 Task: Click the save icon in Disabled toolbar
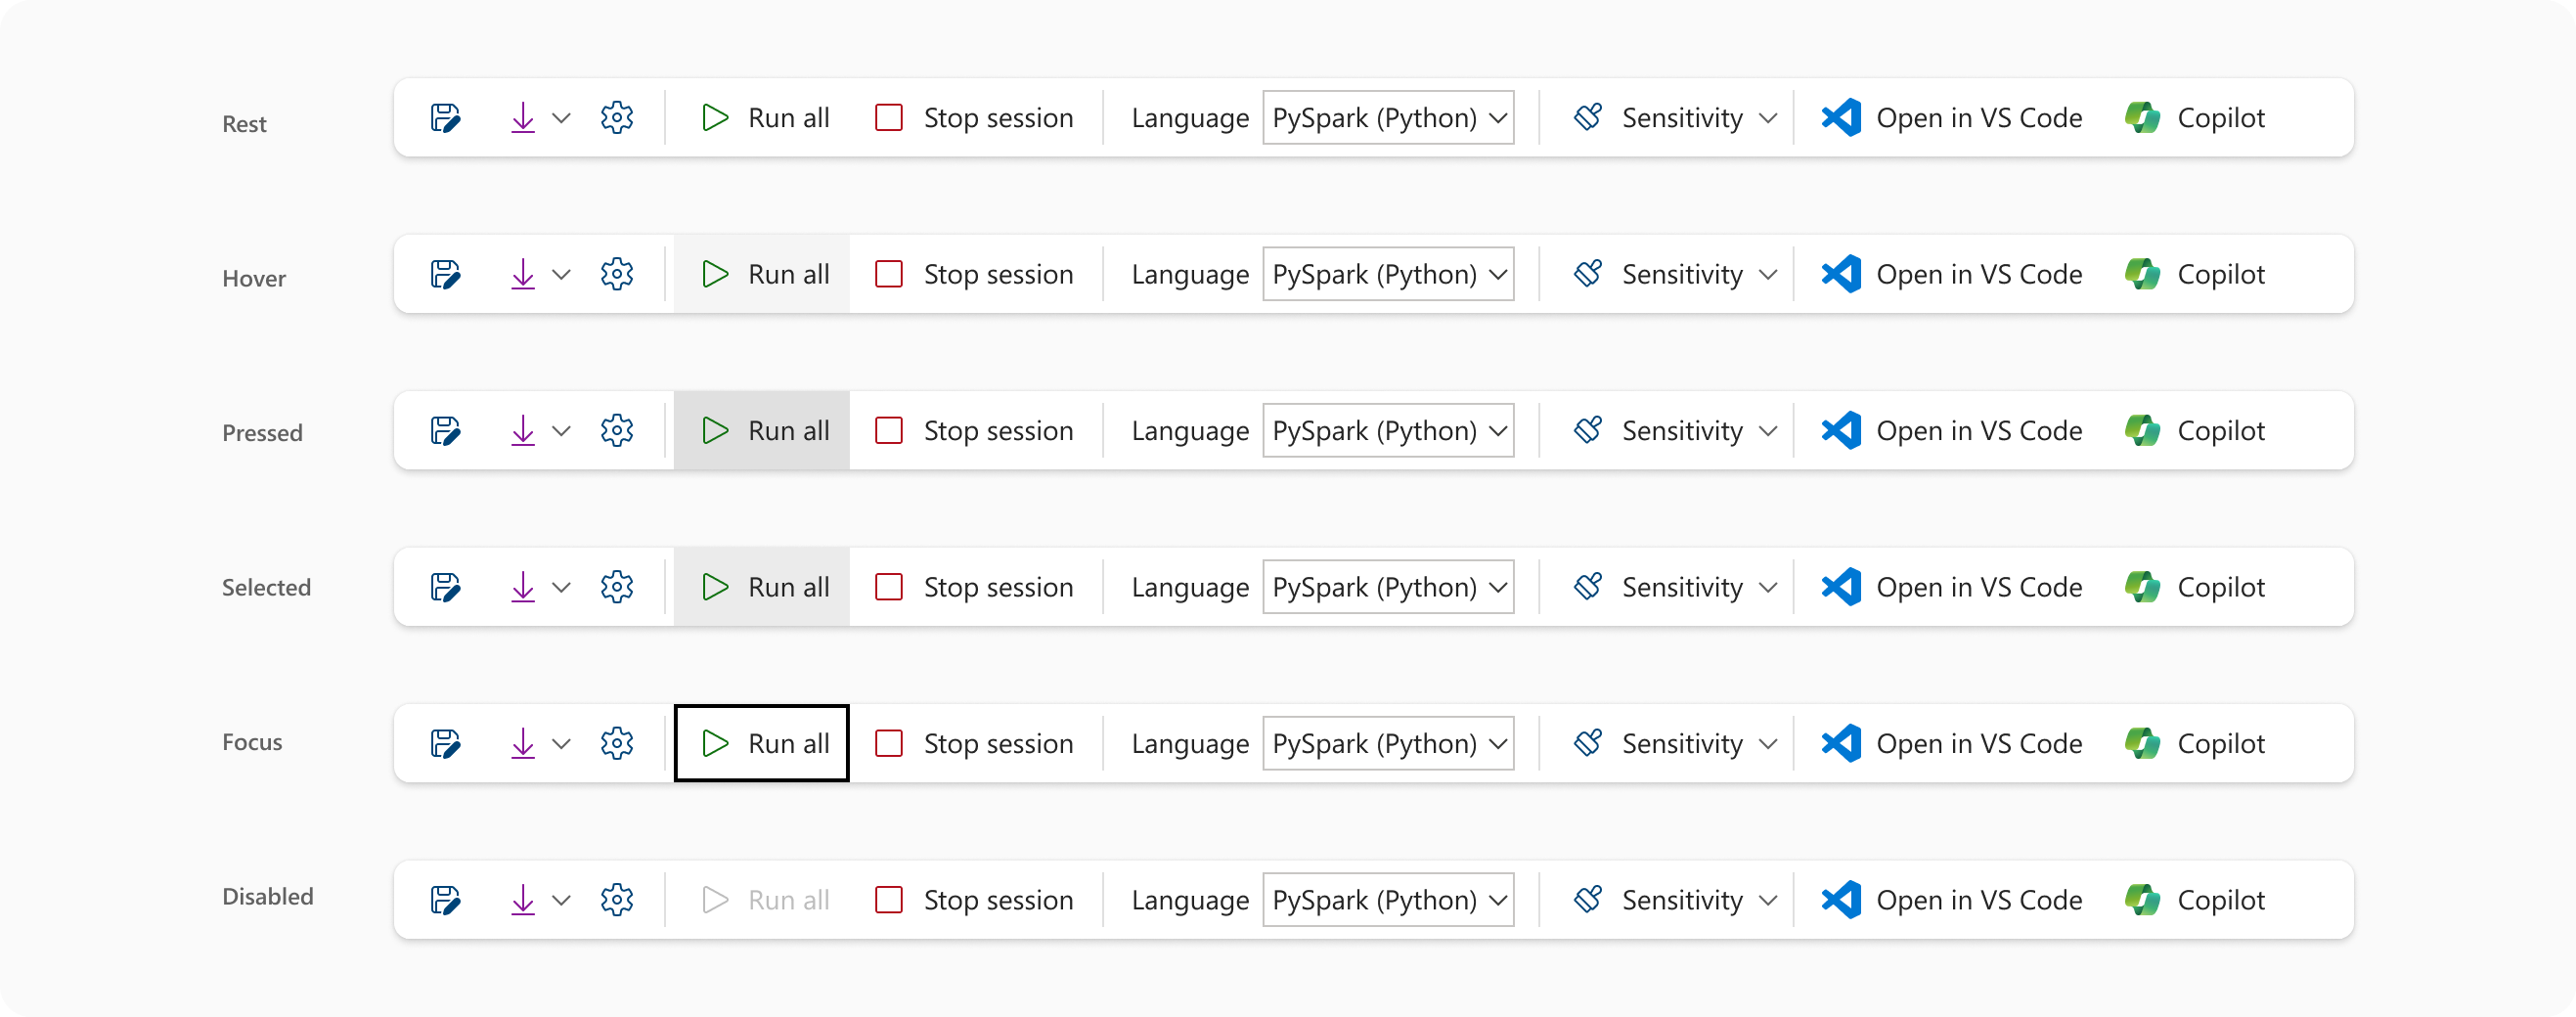445,900
